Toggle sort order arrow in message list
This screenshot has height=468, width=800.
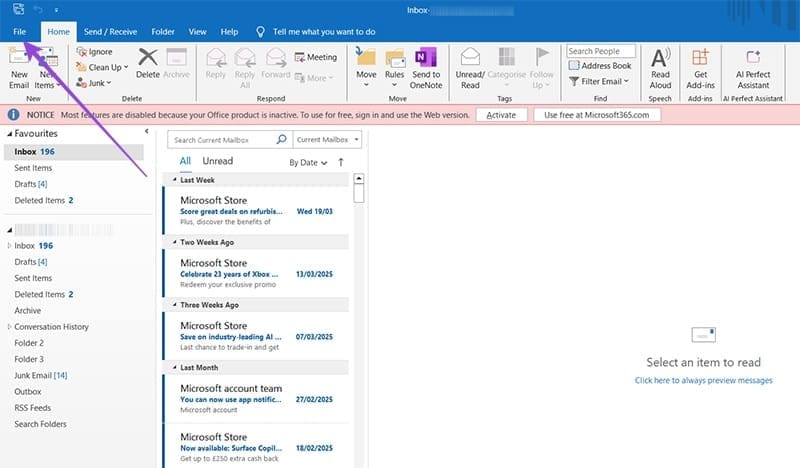click(x=341, y=162)
